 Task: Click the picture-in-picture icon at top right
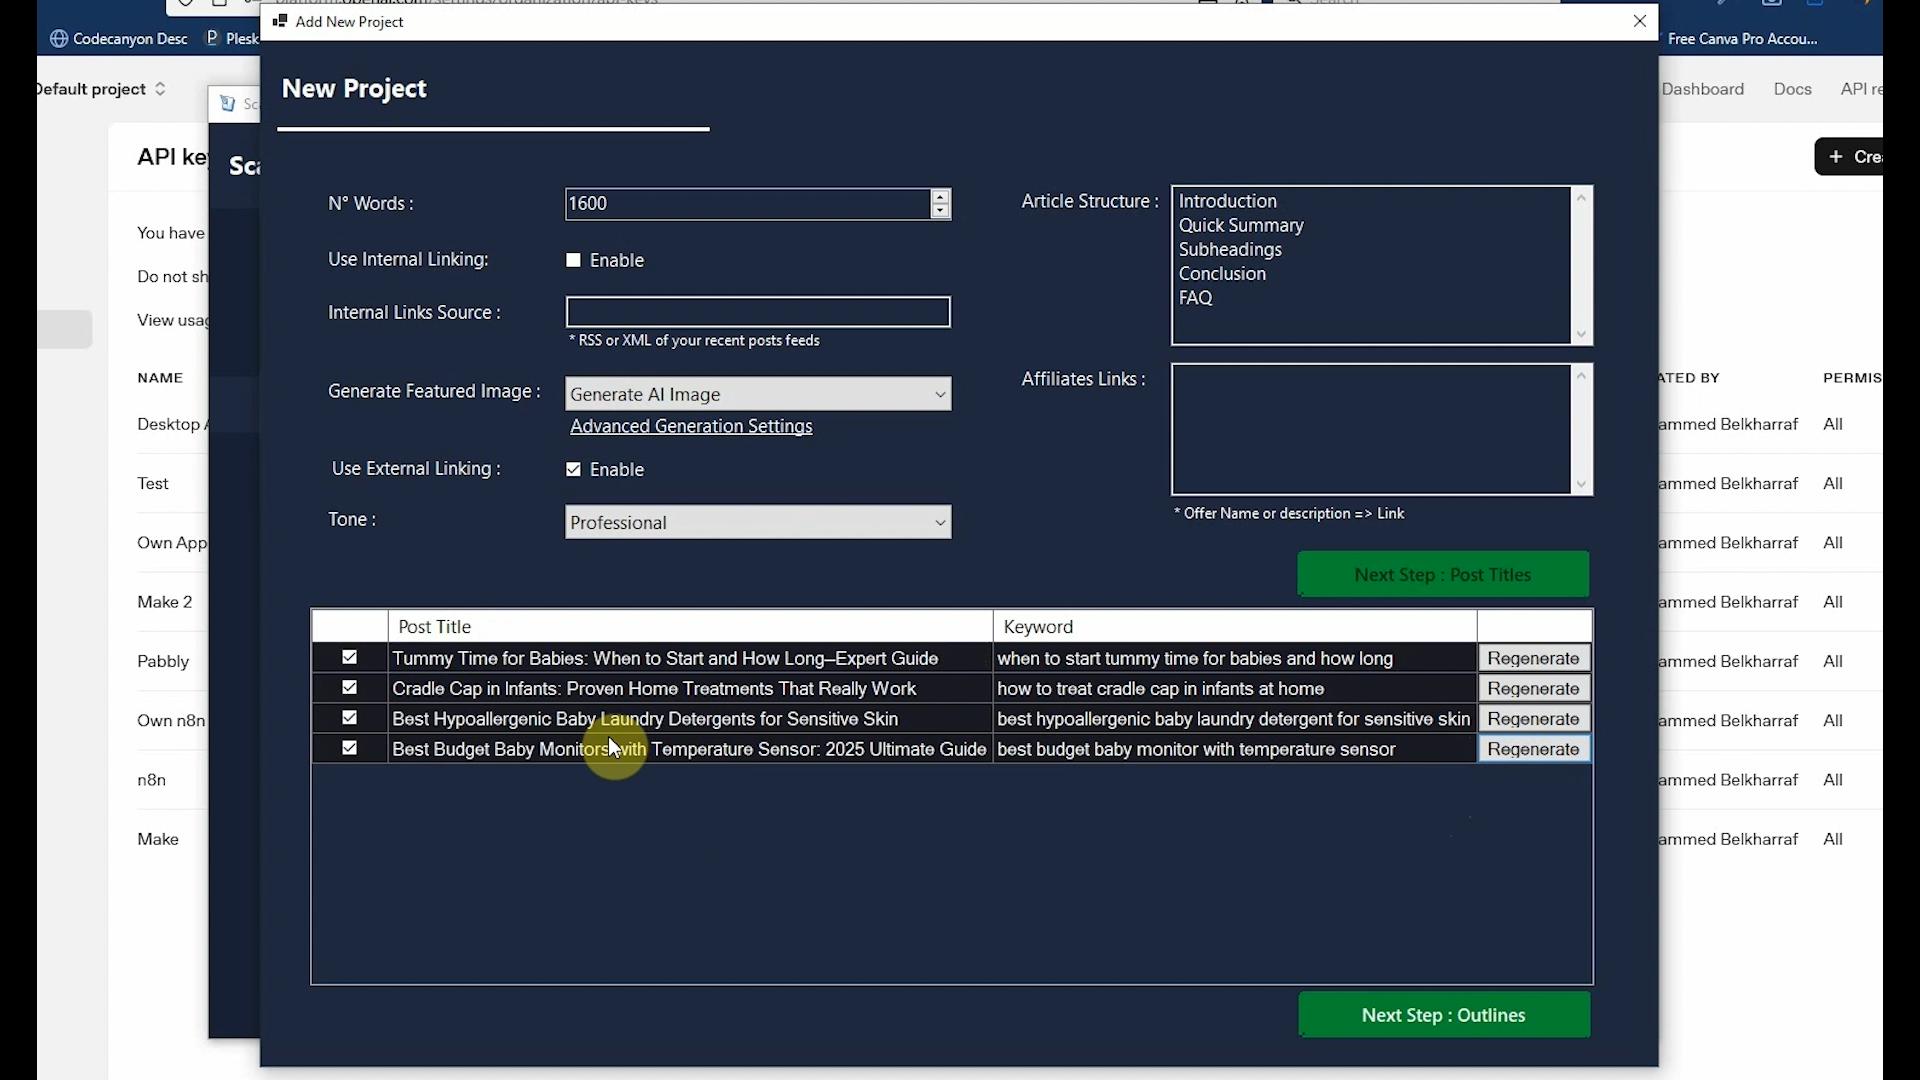(1815, 3)
